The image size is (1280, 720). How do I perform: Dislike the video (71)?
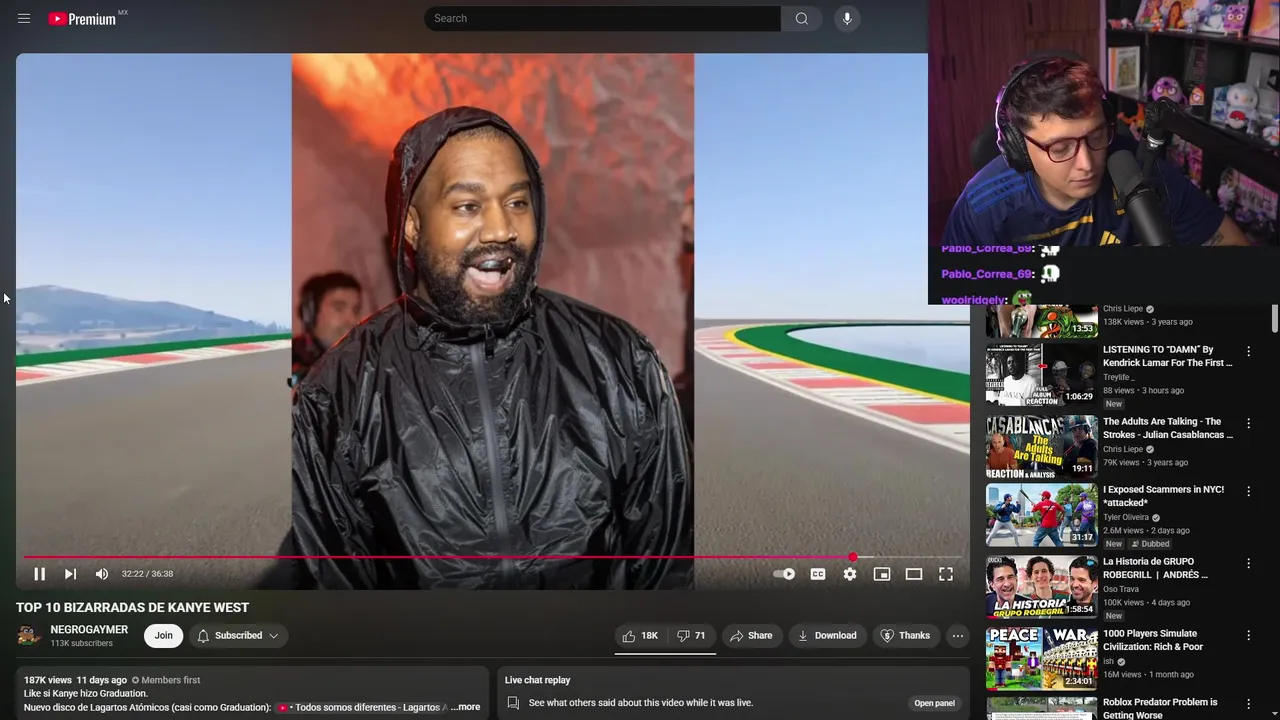[x=691, y=635]
